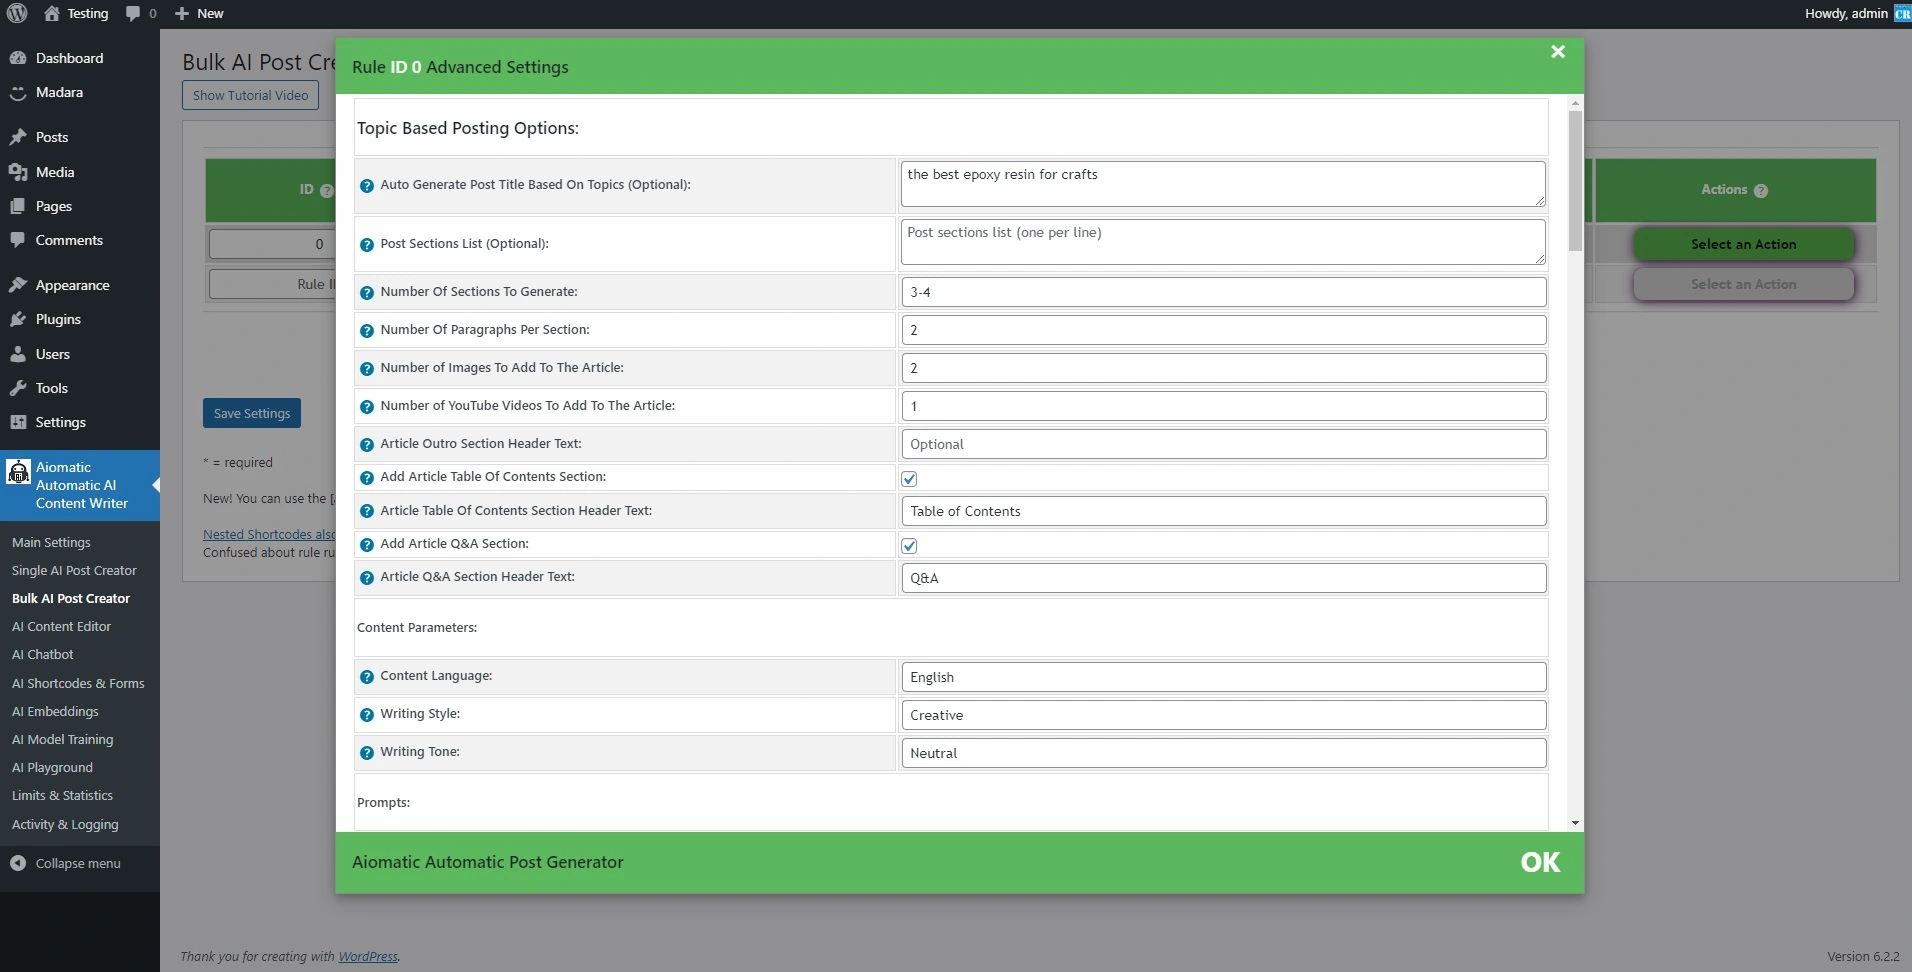Click help icon for Number of YouTube Videos
Screen dimensions: 1912x972
click(367, 407)
